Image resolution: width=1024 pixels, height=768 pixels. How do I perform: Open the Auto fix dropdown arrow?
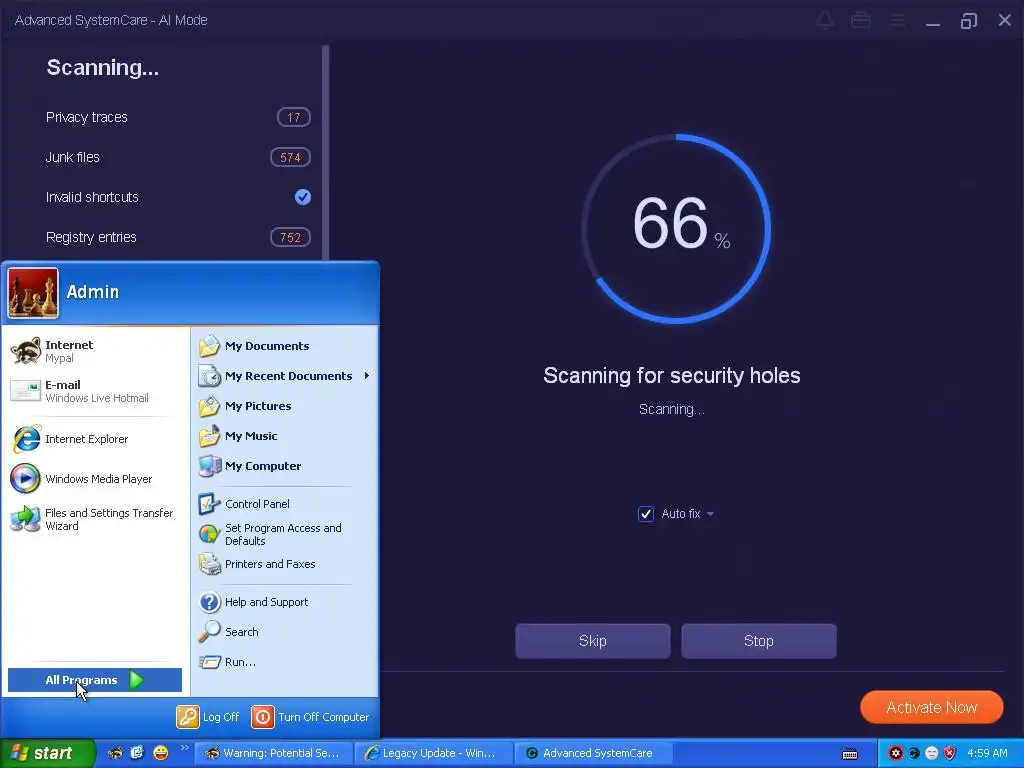(711, 514)
